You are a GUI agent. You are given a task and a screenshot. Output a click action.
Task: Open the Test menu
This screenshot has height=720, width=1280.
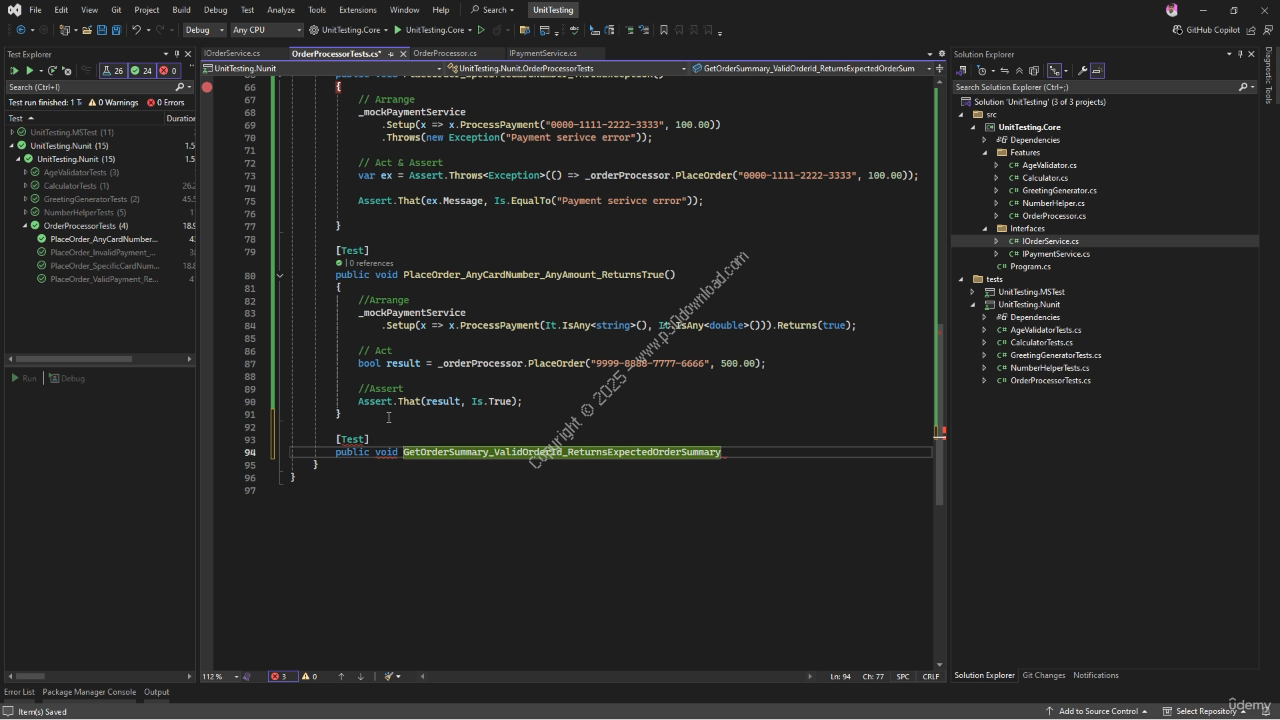click(x=247, y=10)
